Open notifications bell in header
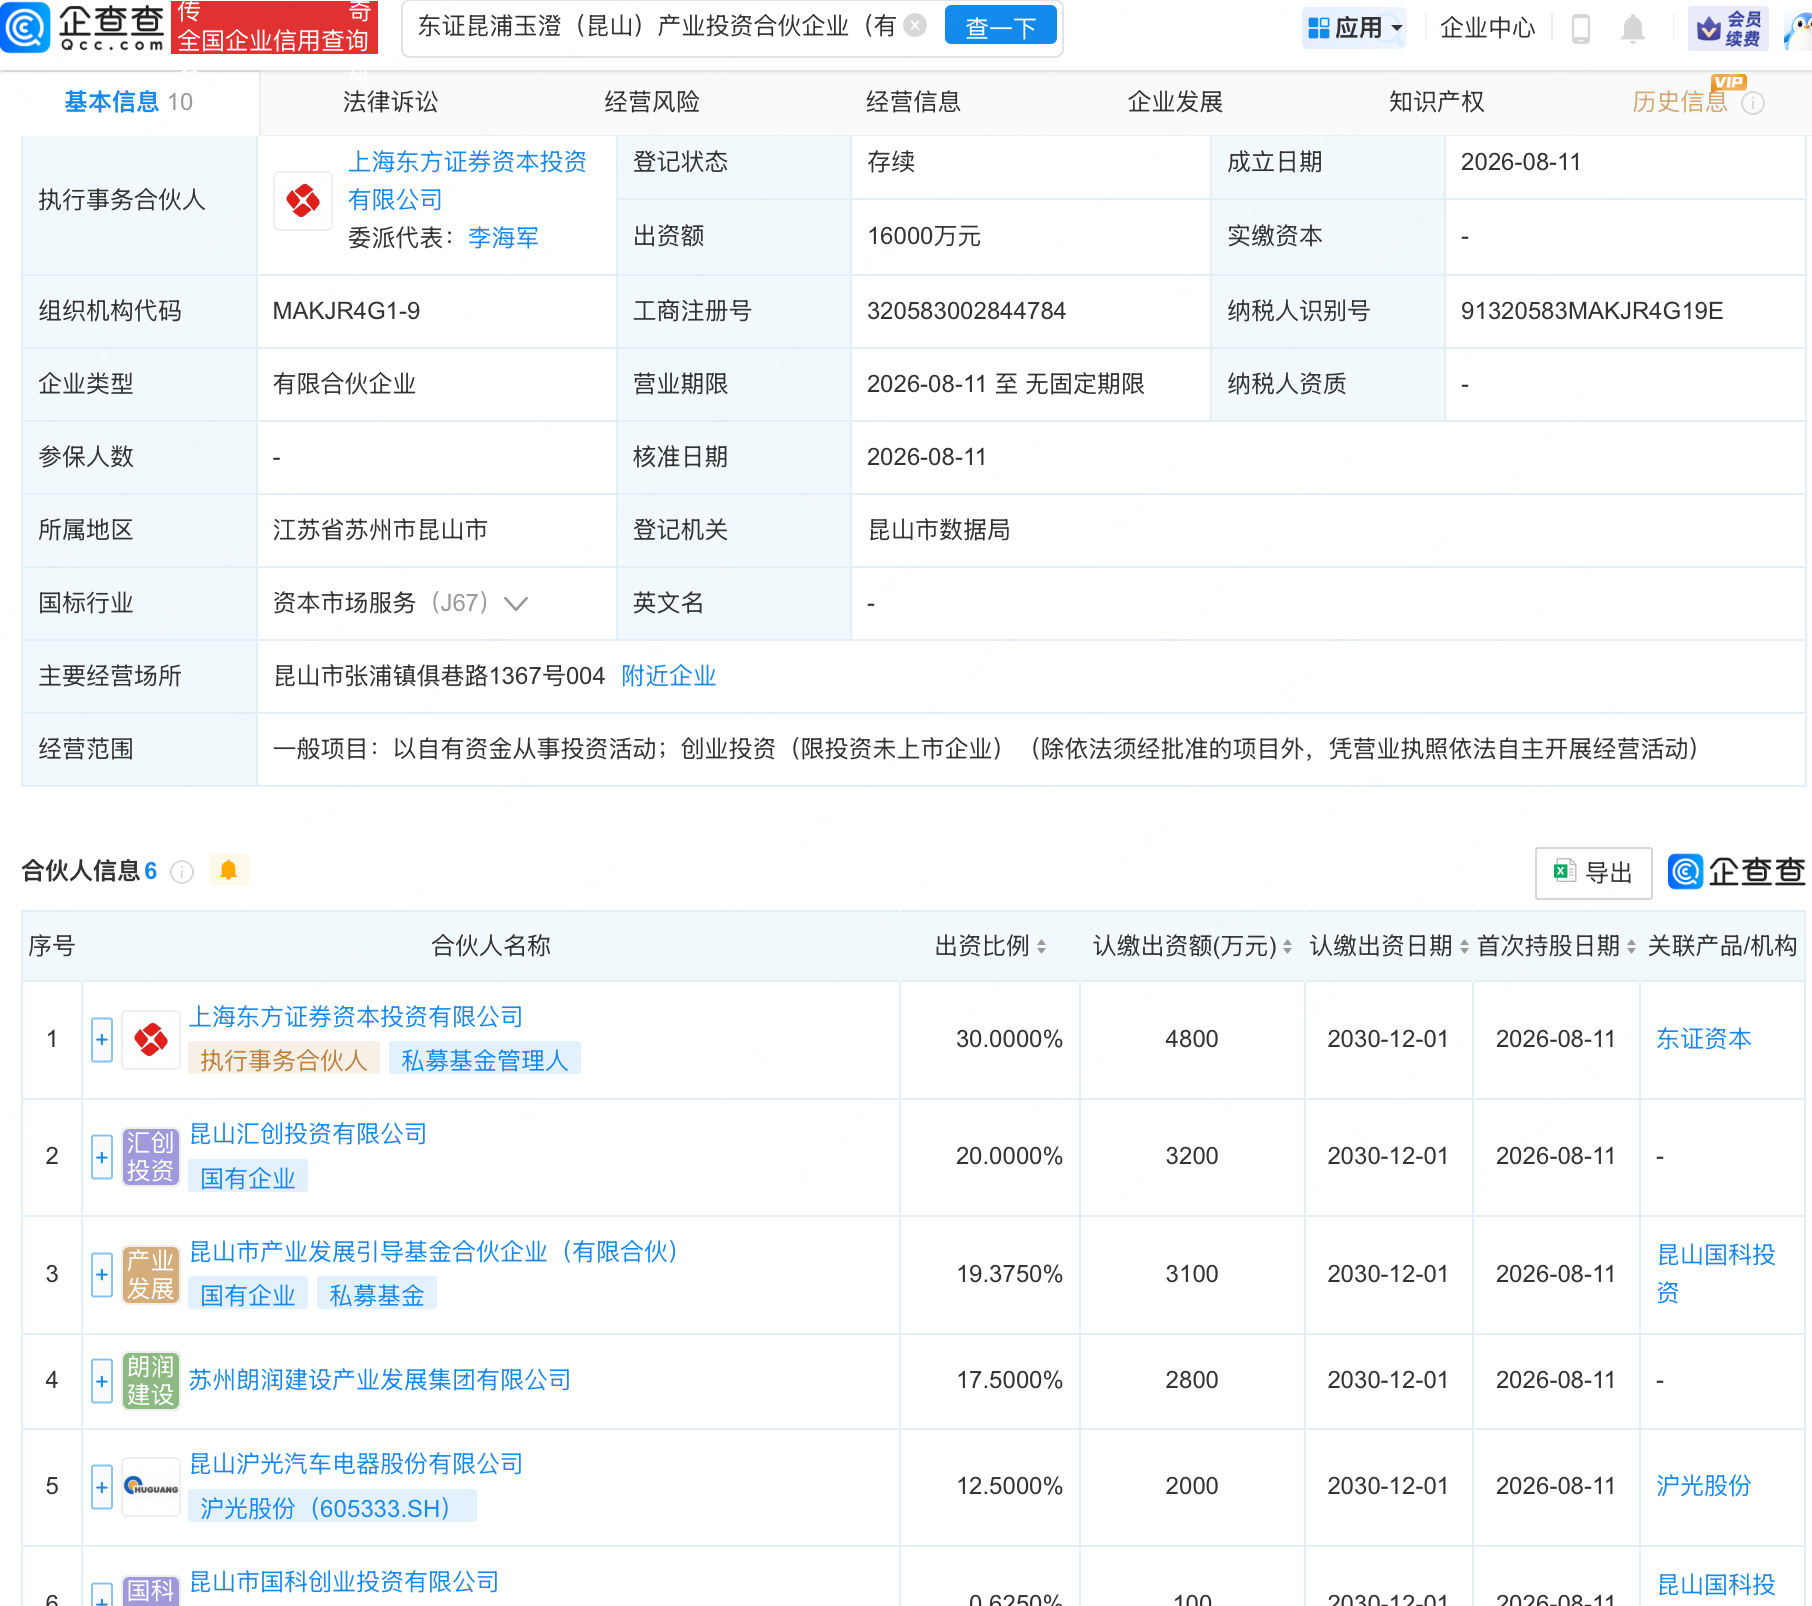Viewport: 1812px width, 1606px height. click(1632, 28)
